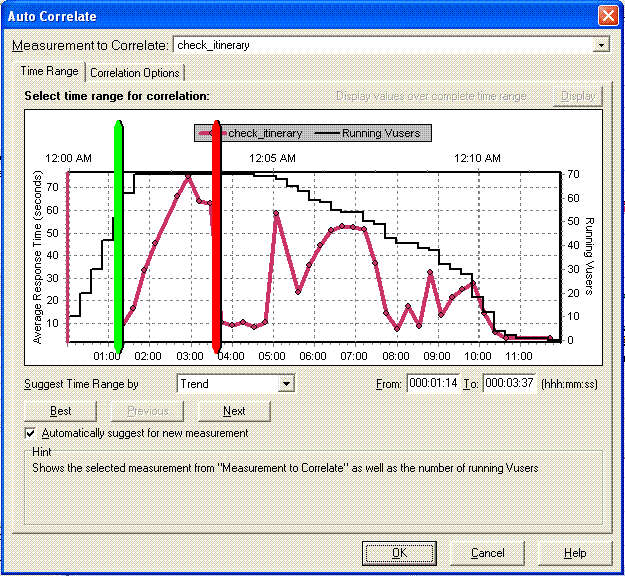Close the Auto Correlate dialog

(607, 16)
